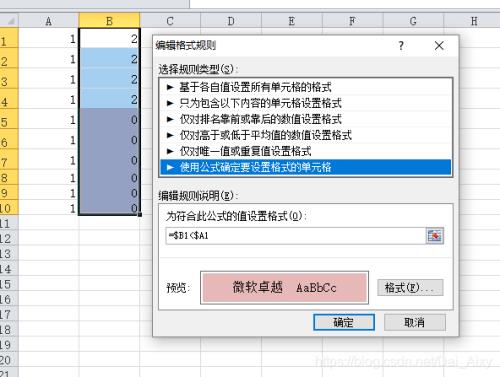Screen dimensions: 500x377
Task: Select row 8 header
Action: tap(9, 178)
